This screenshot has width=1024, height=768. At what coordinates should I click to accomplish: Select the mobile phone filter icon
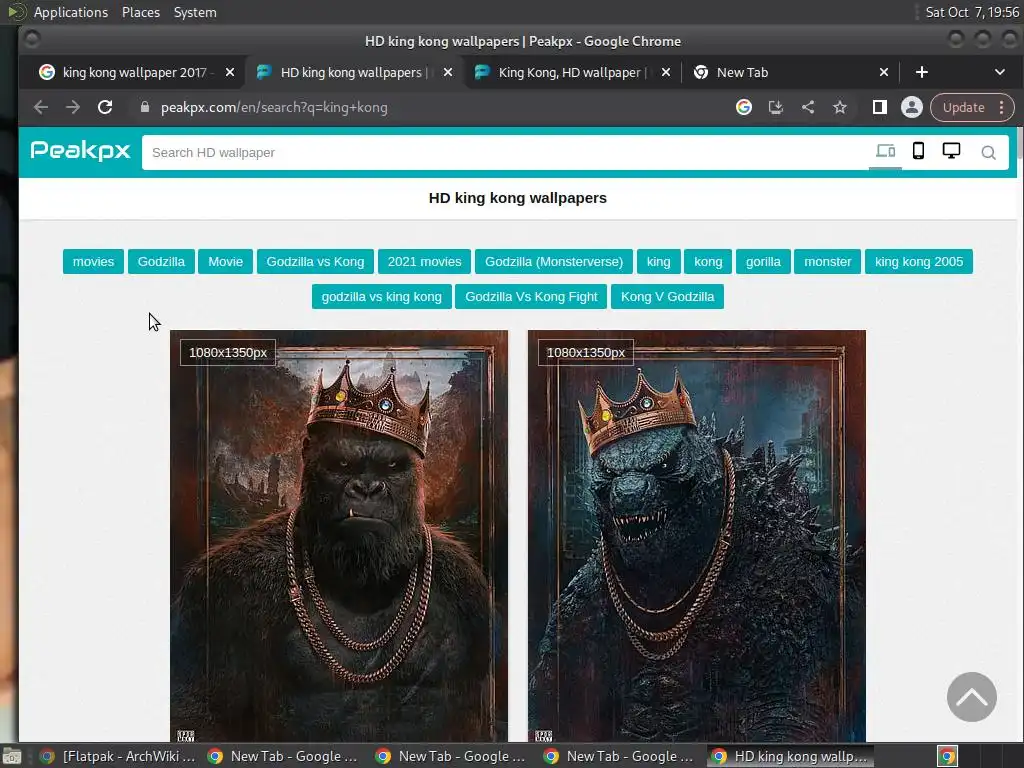[x=918, y=151]
